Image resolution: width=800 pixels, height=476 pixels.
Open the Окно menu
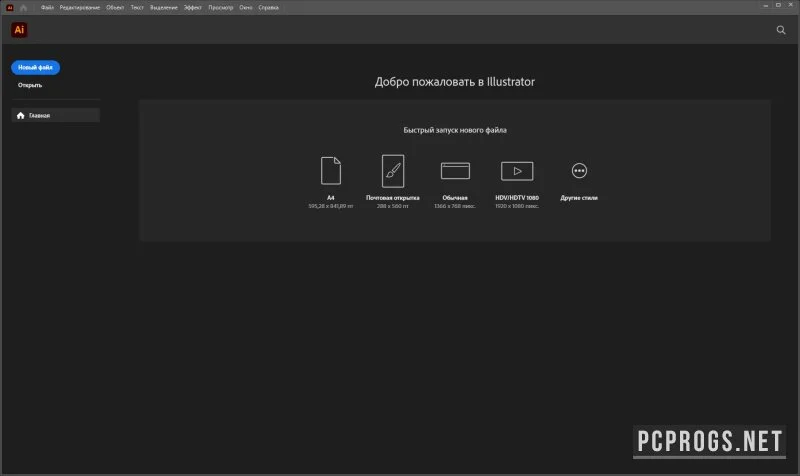(245, 8)
